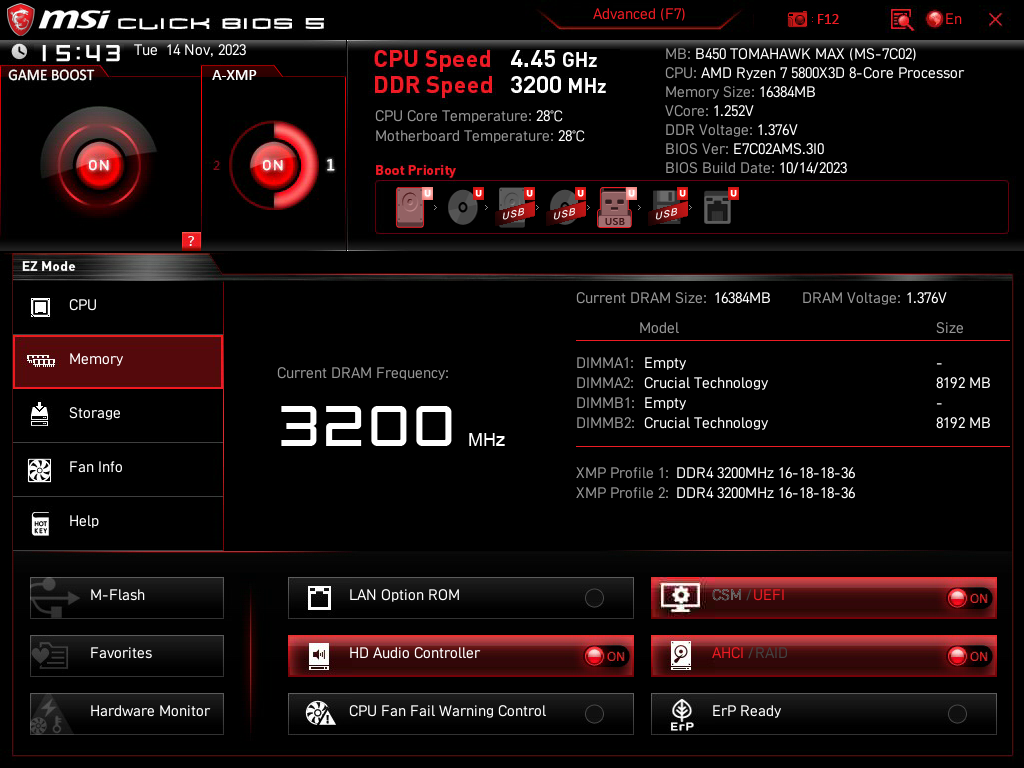Select USB hard disk boot device
This screenshot has width=1024, height=768.
(x=516, y=207)
